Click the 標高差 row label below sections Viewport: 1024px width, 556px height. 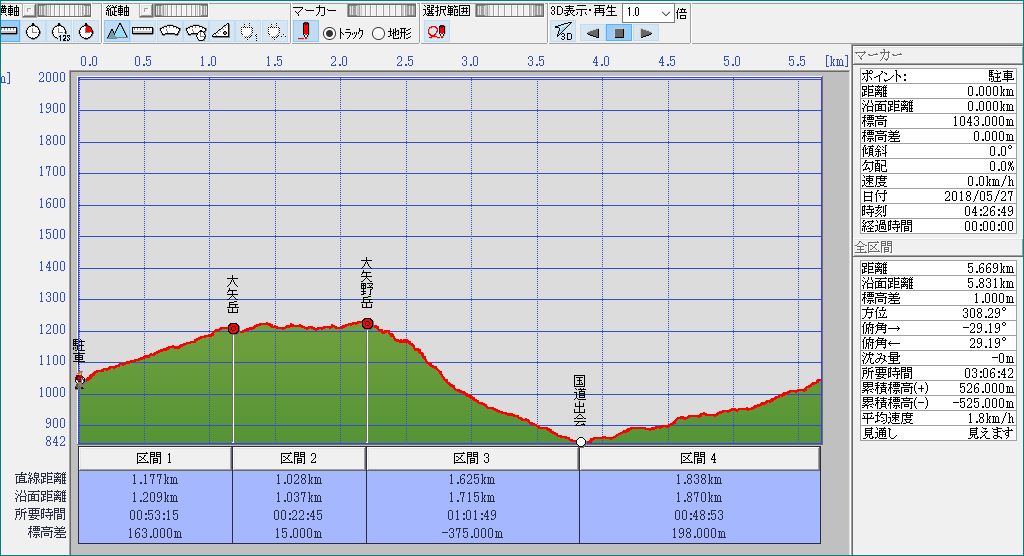click(x=47, y=532)
